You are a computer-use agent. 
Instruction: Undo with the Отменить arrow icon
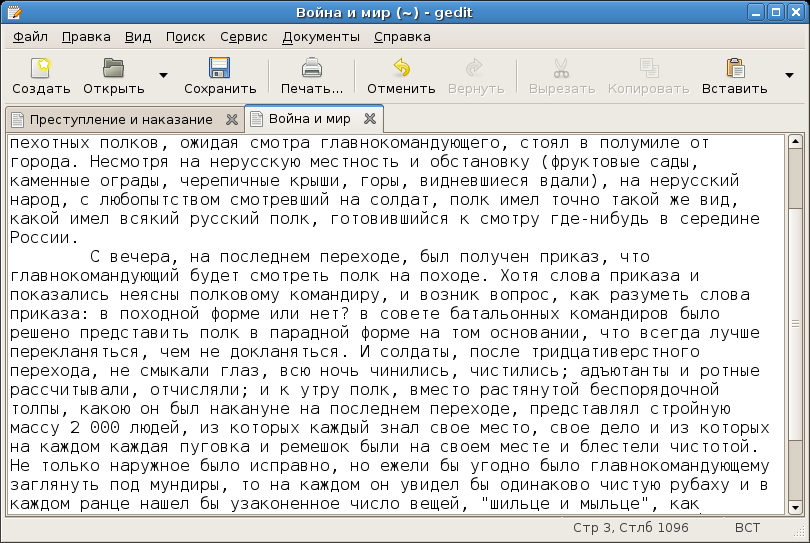pos(401,68)
